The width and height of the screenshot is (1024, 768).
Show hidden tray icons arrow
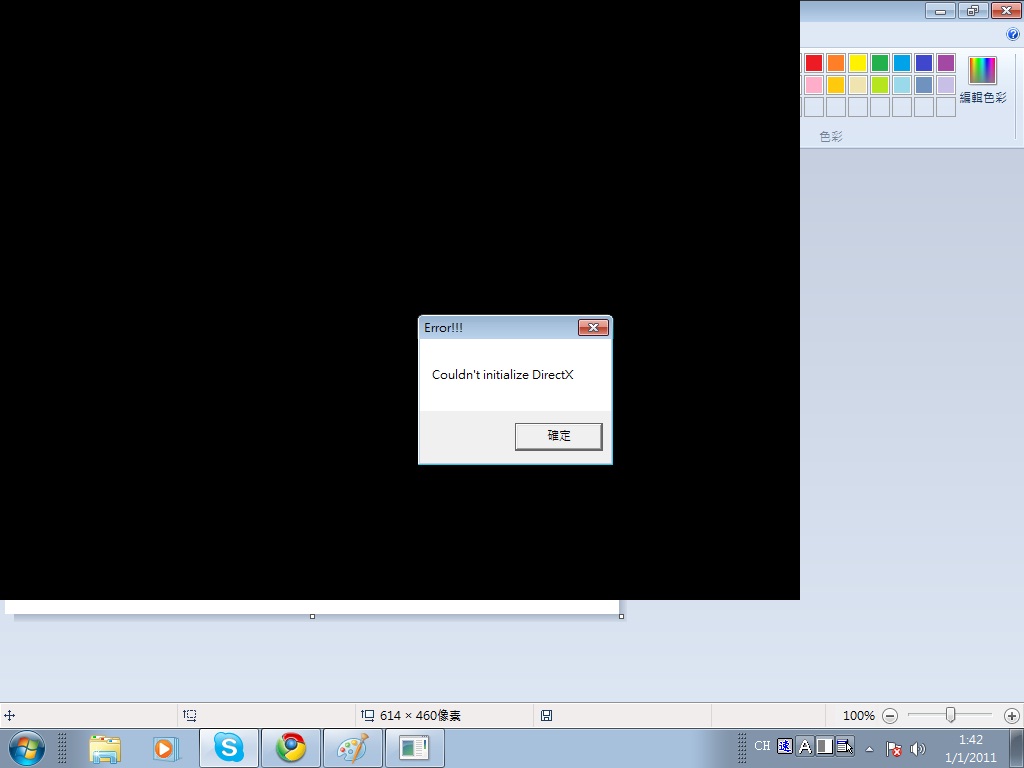click(x=869, y=749)
